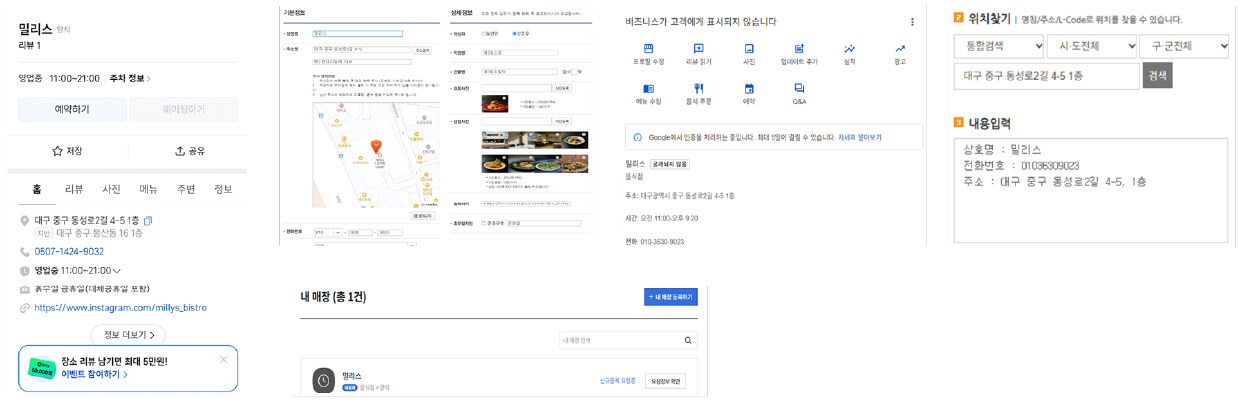Screen dimensions: 1241x413
Task: Click the 밀리스 store clock icon
Action: 323,380
